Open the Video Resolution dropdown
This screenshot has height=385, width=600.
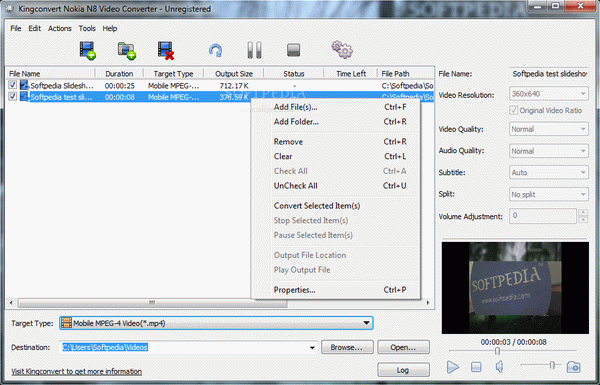click(548, 94)
